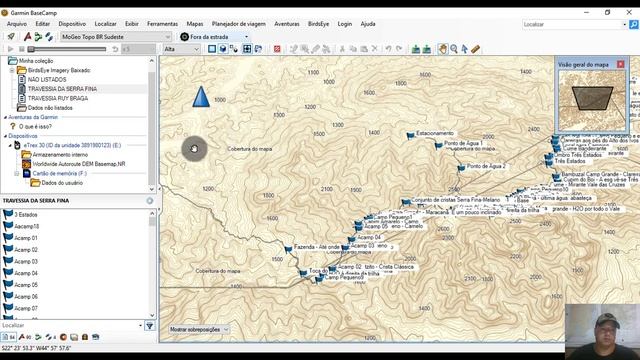Toggle the adventures filter backpack icon
The height and width of the screenshot is (360, 640).
point(84,337)
